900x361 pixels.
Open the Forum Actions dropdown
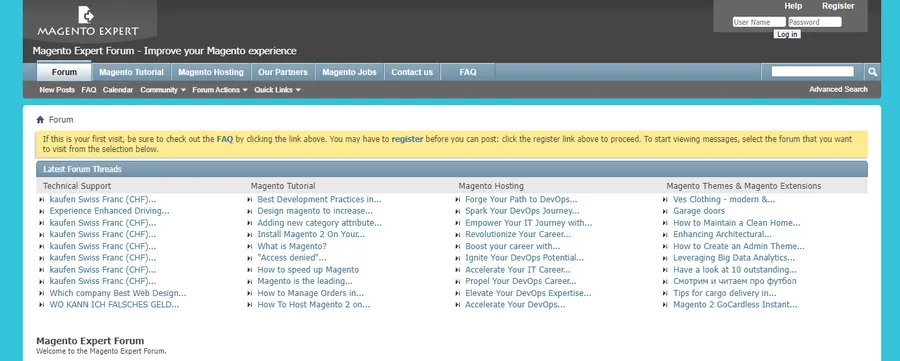[220, 90]
